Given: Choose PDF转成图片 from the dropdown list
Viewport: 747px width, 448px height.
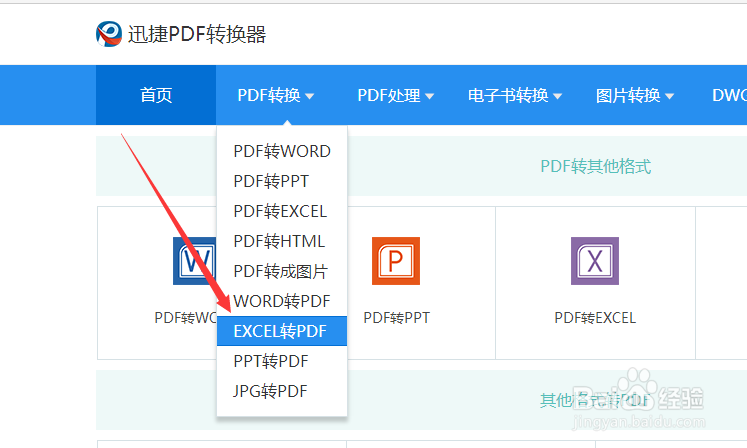Looking at the screenshot, I should coord(282,271).
